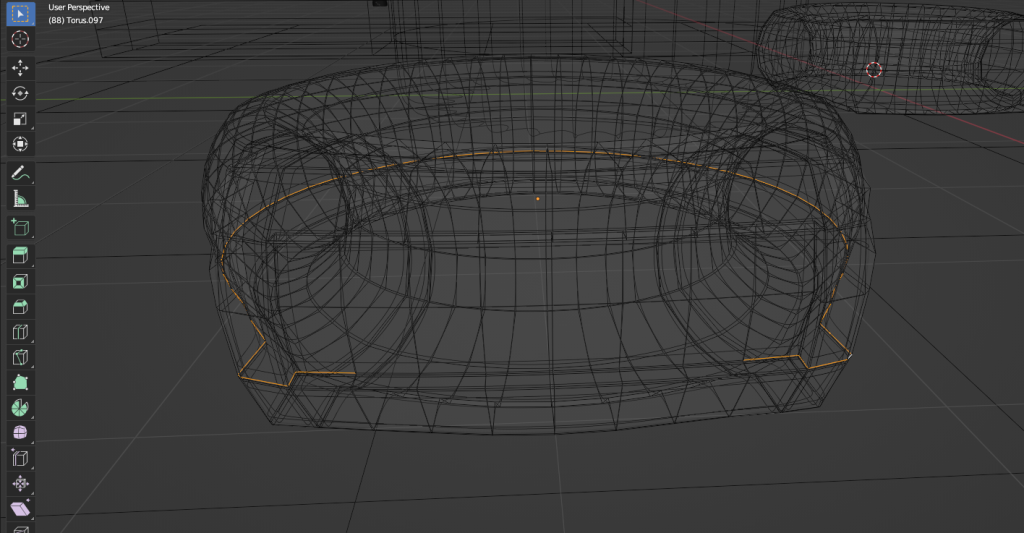Activate the Cursor tool in the toolbar

[20, 40]
